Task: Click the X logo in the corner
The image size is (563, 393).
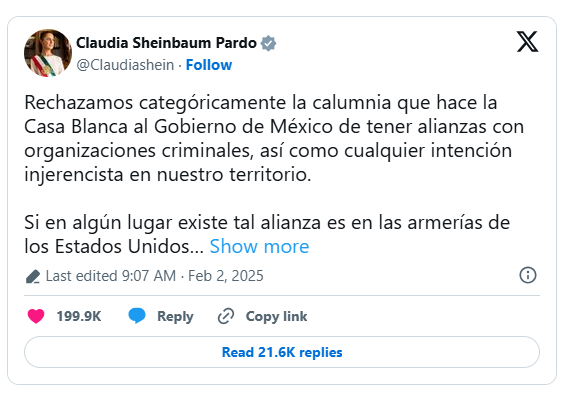Action: coord(527,42)
